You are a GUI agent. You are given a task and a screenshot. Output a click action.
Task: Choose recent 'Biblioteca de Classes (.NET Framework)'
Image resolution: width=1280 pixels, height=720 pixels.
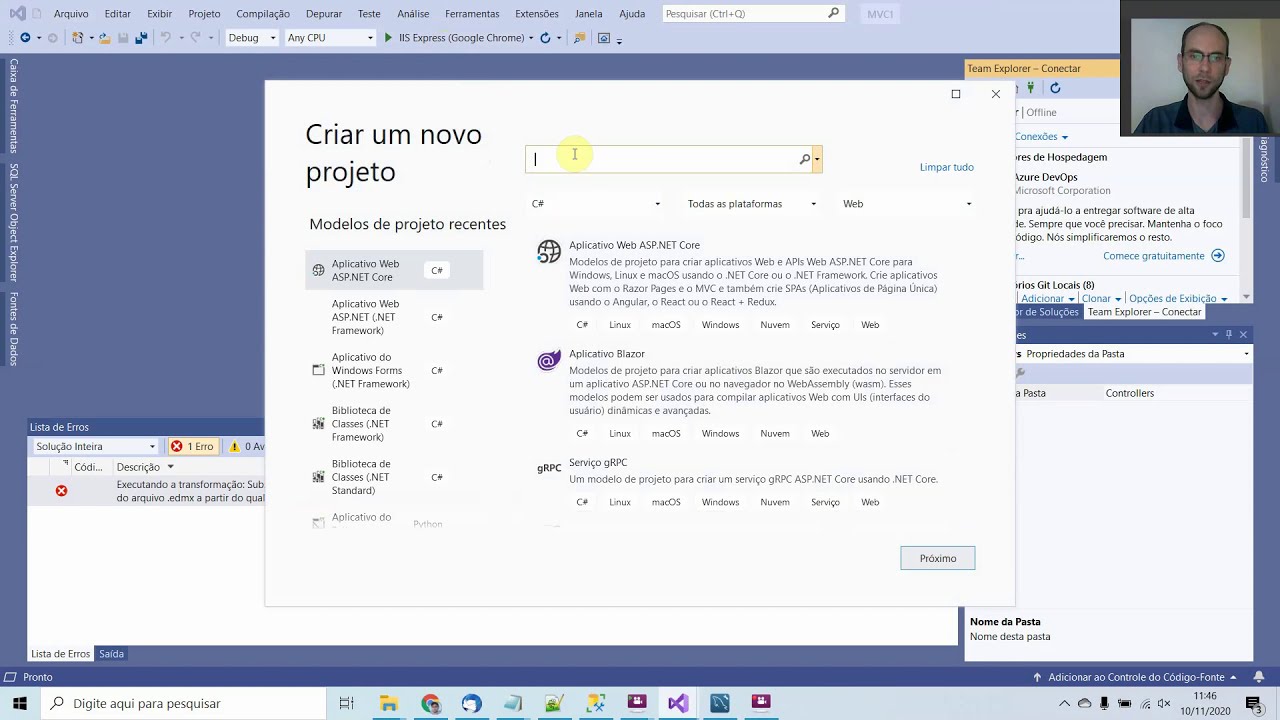(x=394, y=424)
